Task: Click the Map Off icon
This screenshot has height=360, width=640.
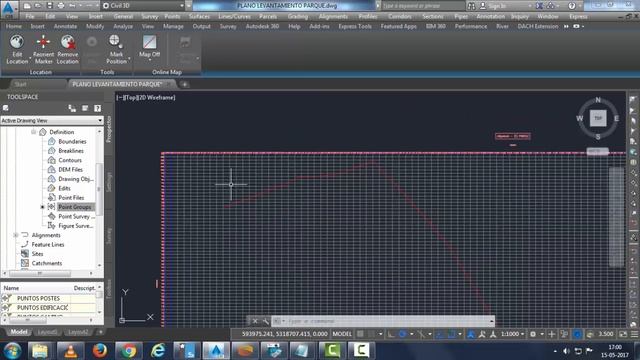Action: click(149, 42)
